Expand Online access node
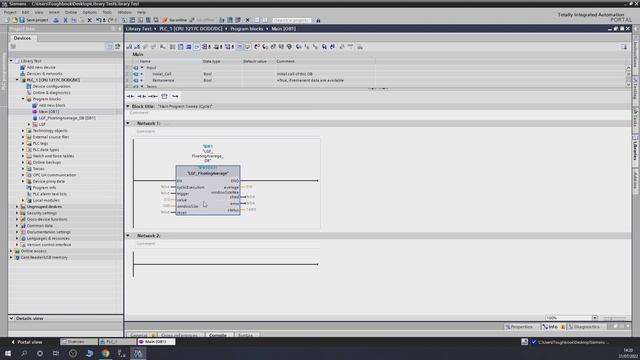The image size is (640, 360). click(x=11, y=251)
